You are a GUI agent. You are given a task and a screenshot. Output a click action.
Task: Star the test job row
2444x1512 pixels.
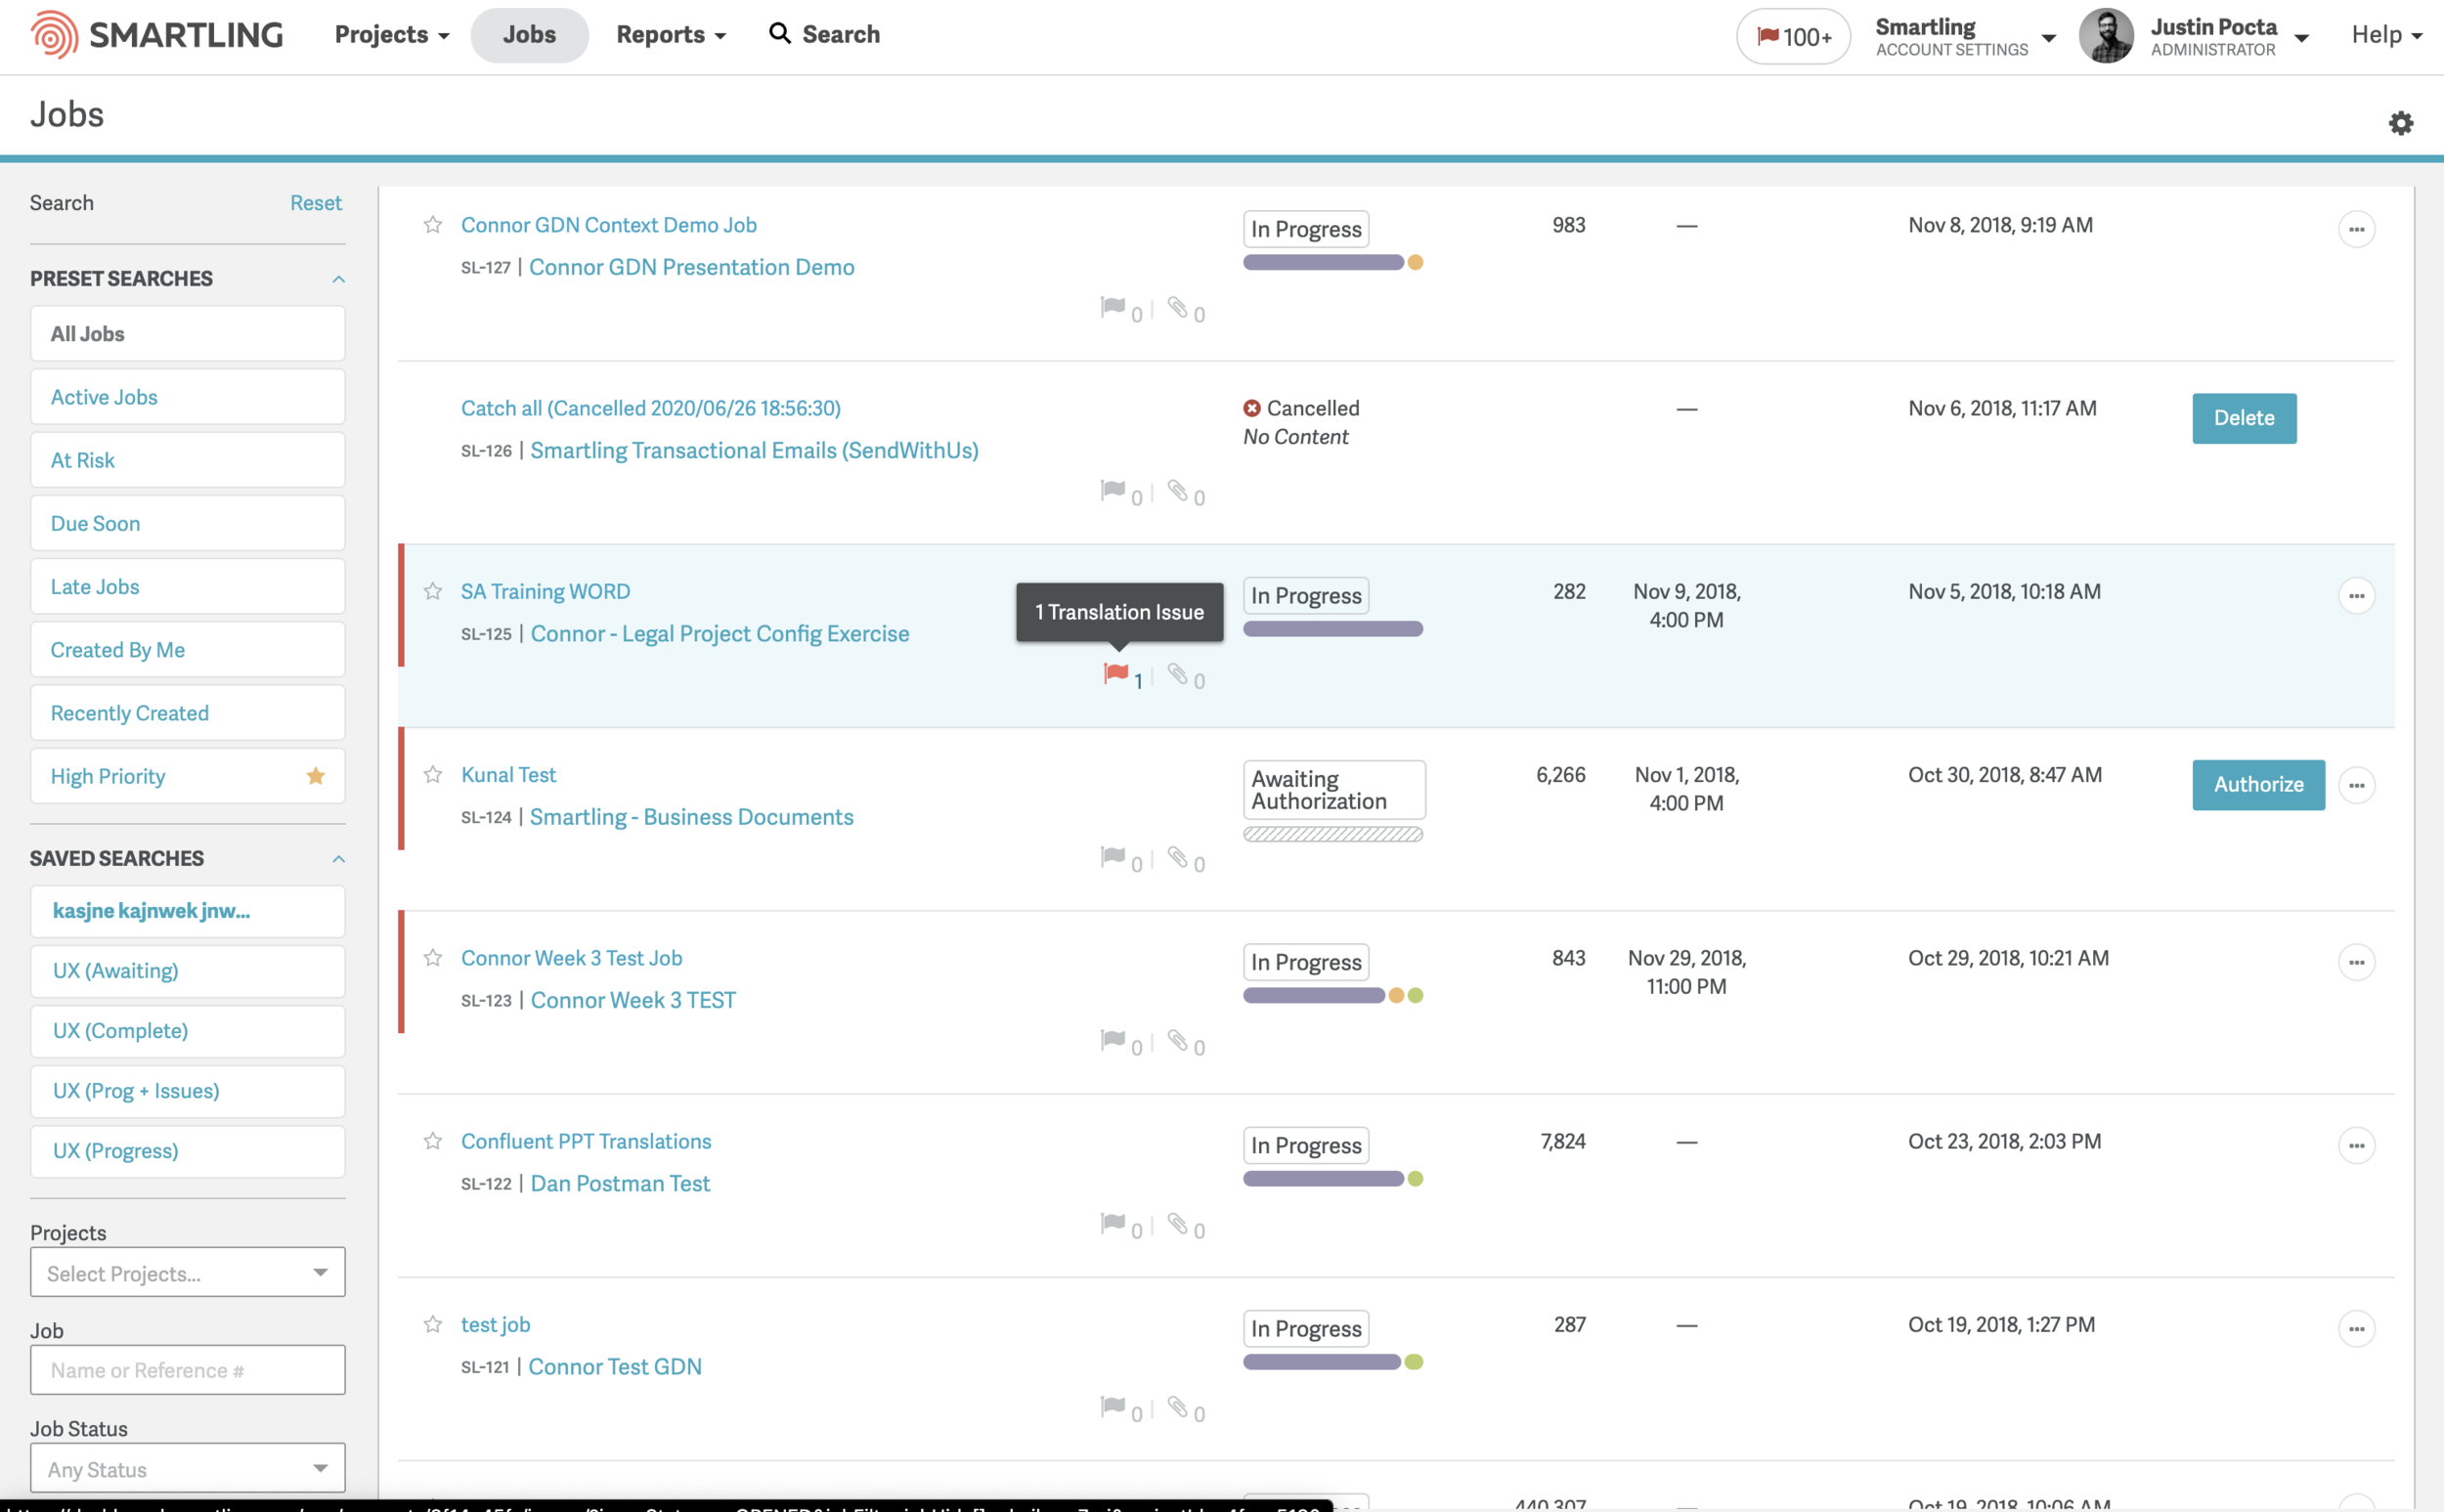click(x=433, y=1325)
